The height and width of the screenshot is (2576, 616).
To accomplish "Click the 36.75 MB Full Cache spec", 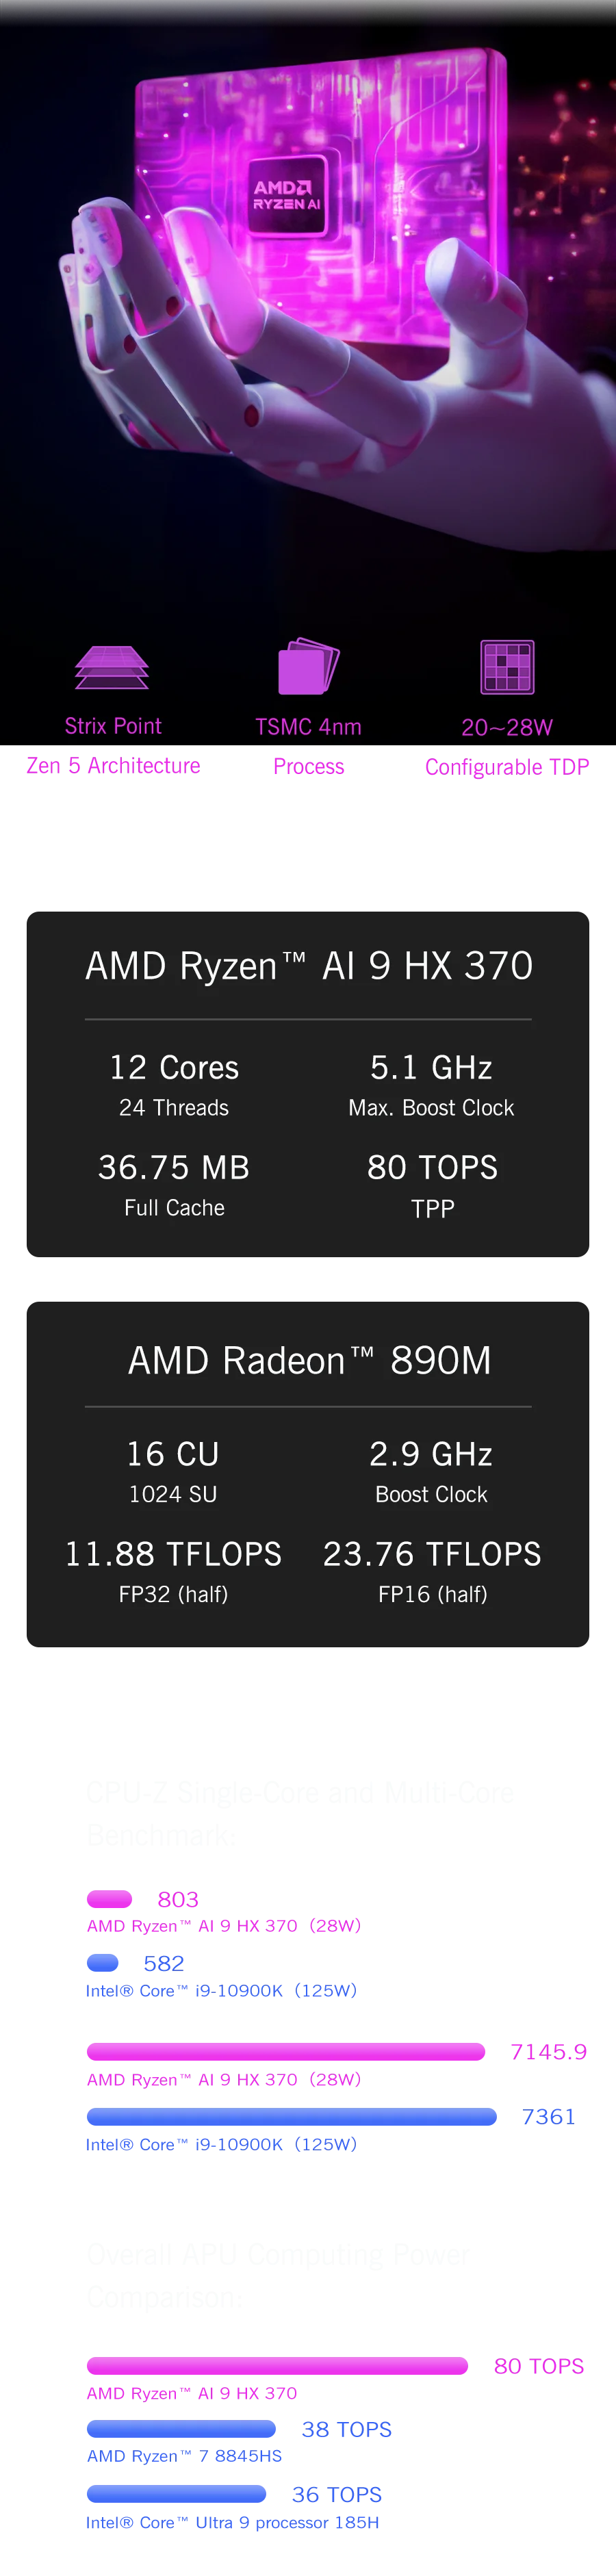I will (174, 1168).
